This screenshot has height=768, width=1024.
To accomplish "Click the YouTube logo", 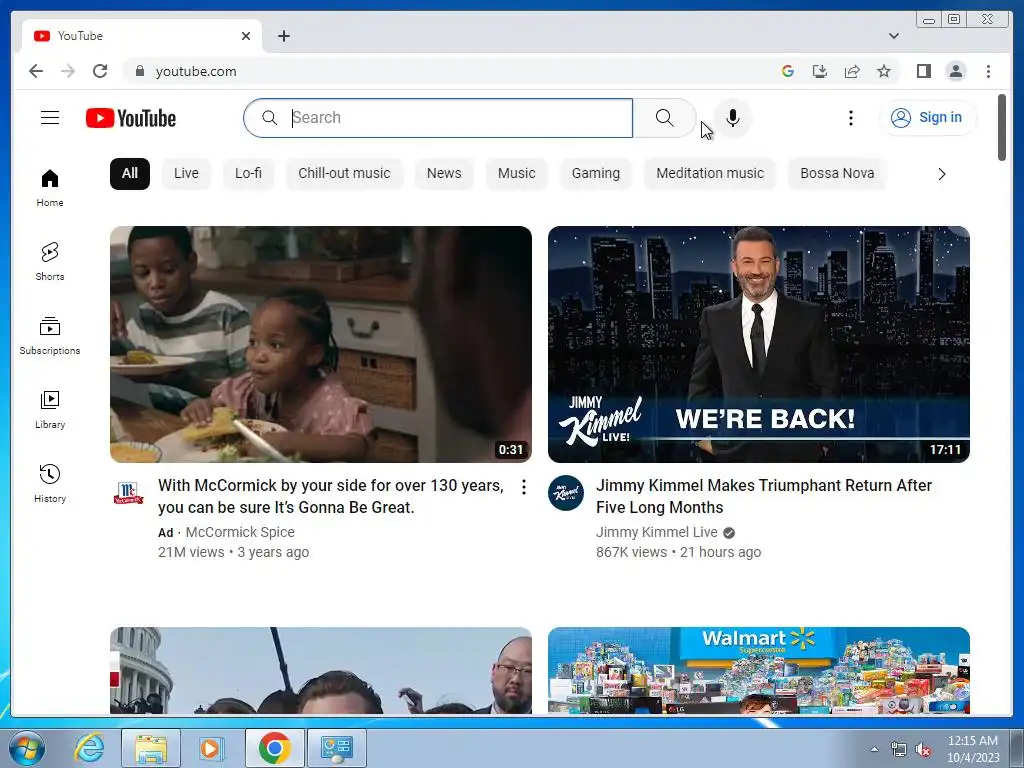I will coord(131,118).
